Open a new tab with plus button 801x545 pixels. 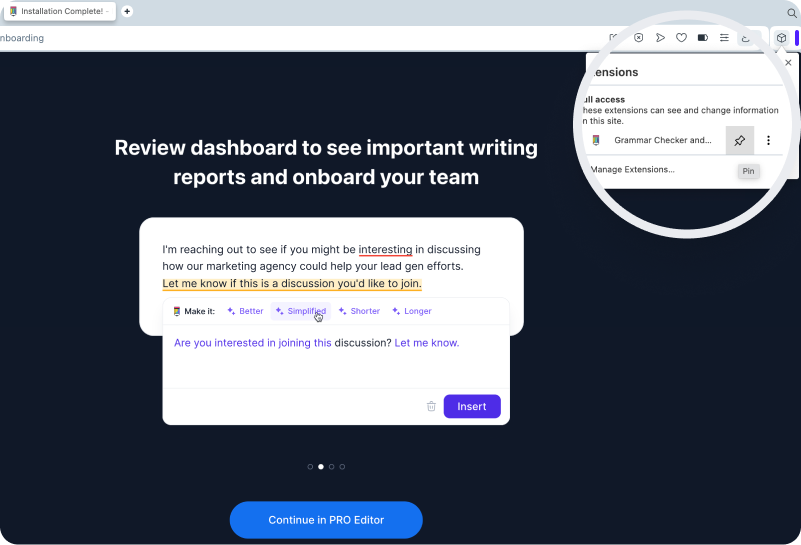pyautogui.click(x=127, y=11)
